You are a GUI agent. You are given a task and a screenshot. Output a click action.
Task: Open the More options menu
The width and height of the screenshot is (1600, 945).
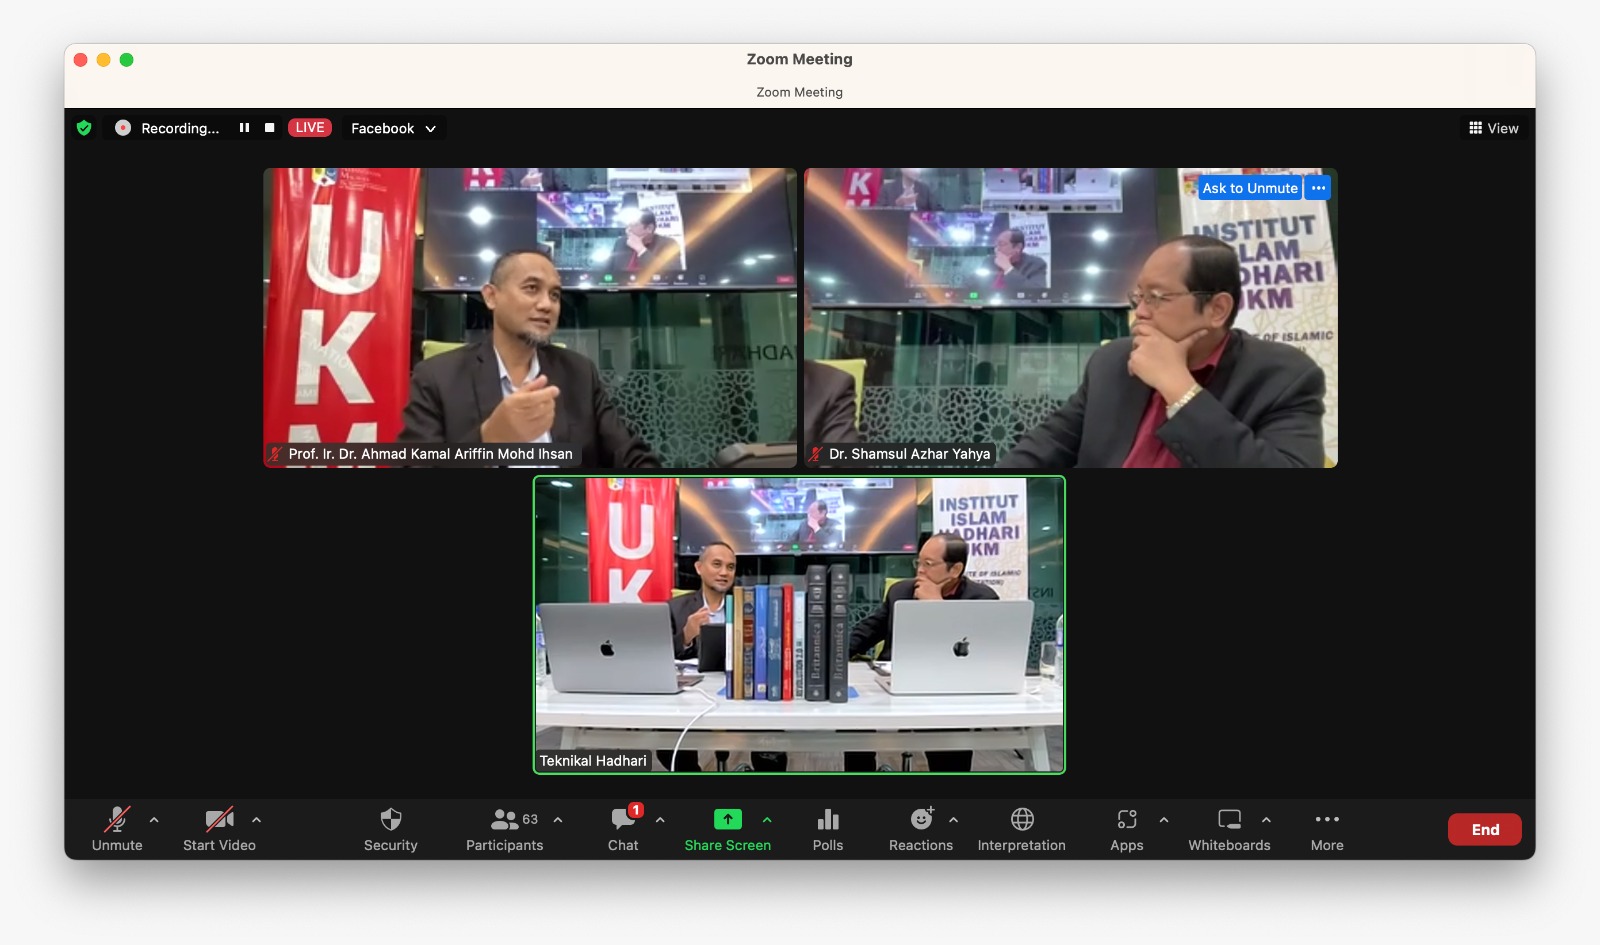[x=1327, y=821]
